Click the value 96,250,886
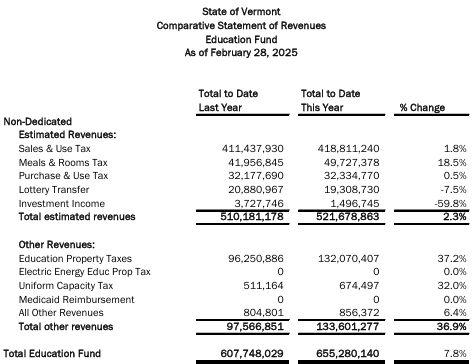 pos(256,259)
